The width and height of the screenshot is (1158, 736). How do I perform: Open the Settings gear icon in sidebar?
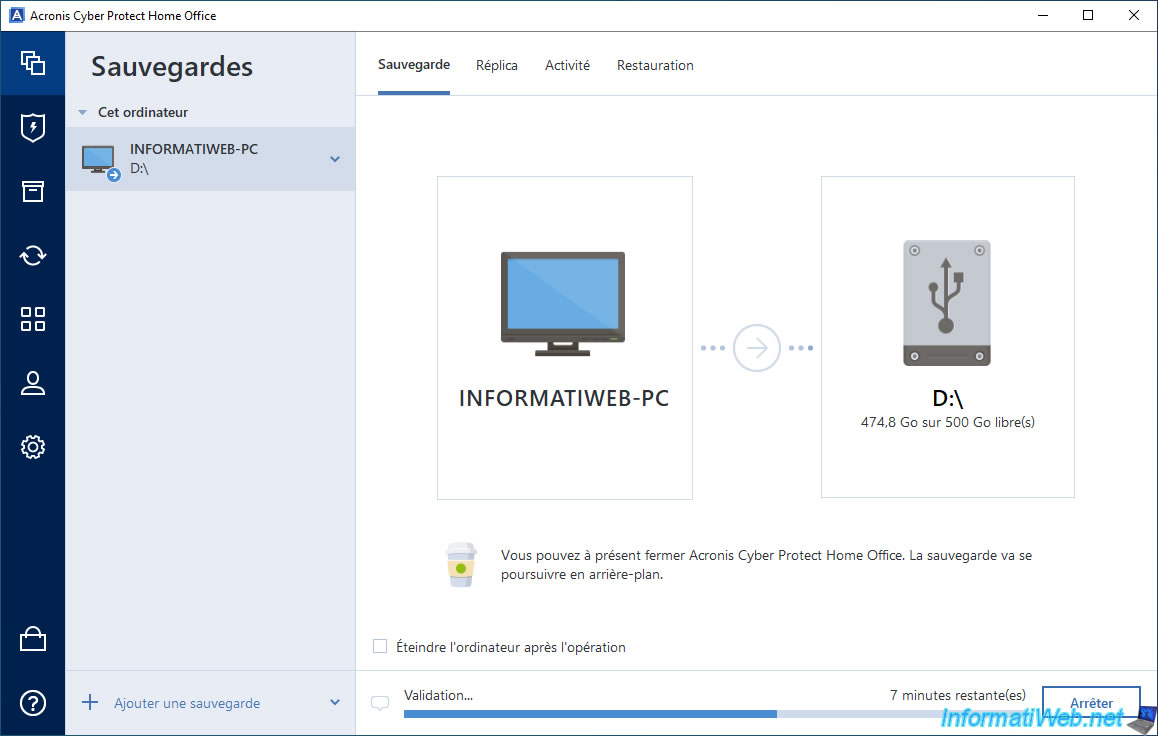pyautogui.click(x=32, y=447)
